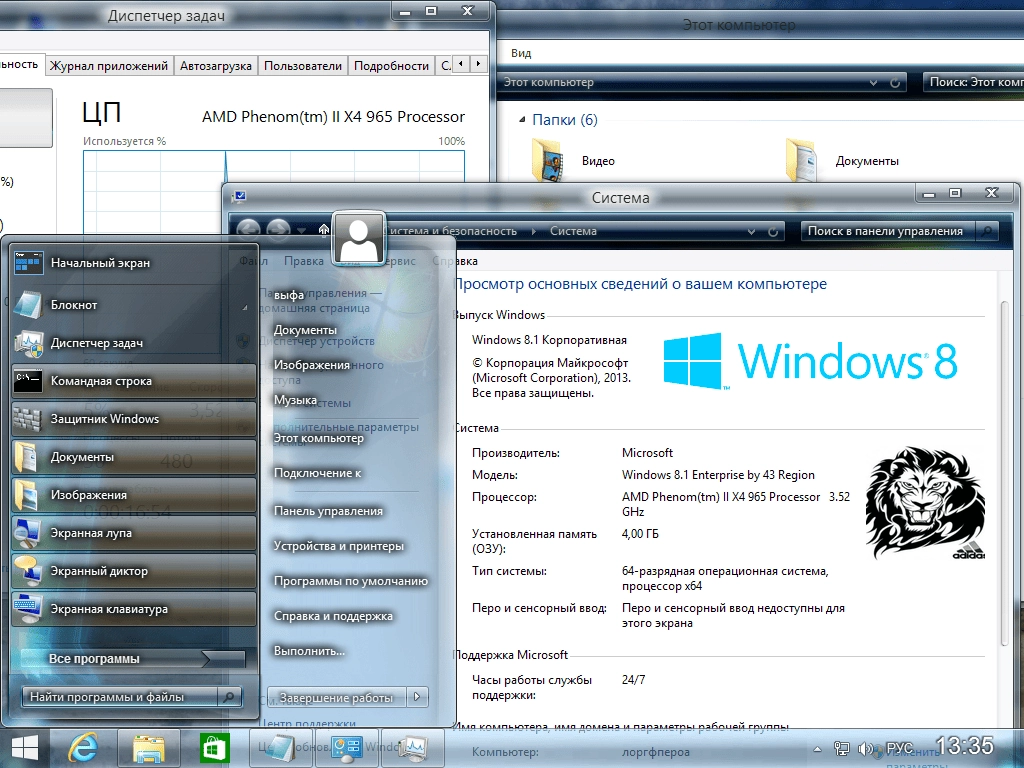Image resolution: width=1024 pixels, height=768 pixels.
Task: Switch to Журнал приложений tab
Action: [x=109, y=65]
